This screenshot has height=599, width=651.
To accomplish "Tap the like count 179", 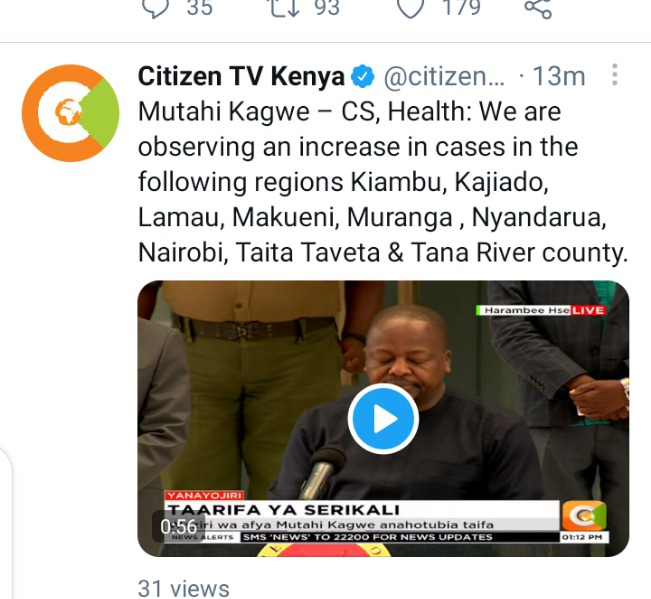I will 461,7.
